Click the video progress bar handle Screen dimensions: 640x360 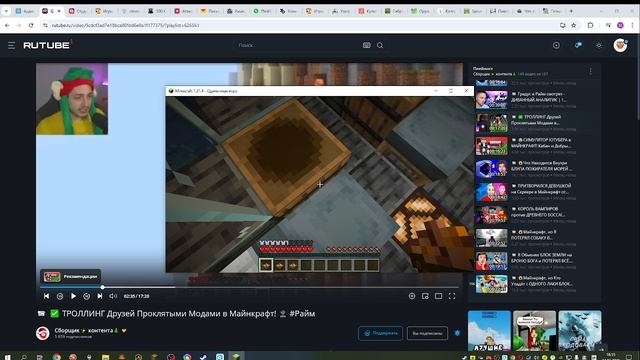102,287
